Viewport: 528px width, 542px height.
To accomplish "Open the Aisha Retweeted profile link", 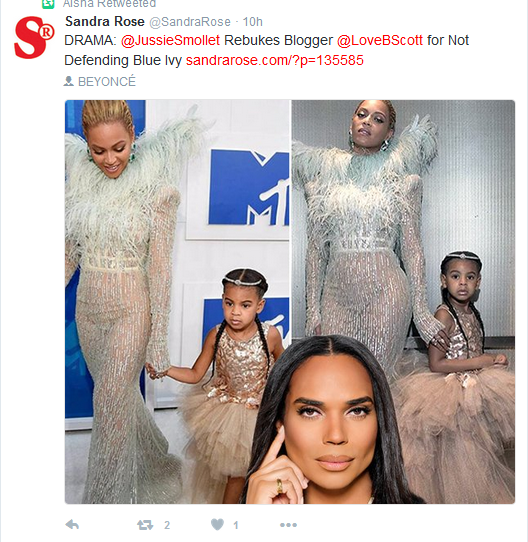I will pos(109,3).
